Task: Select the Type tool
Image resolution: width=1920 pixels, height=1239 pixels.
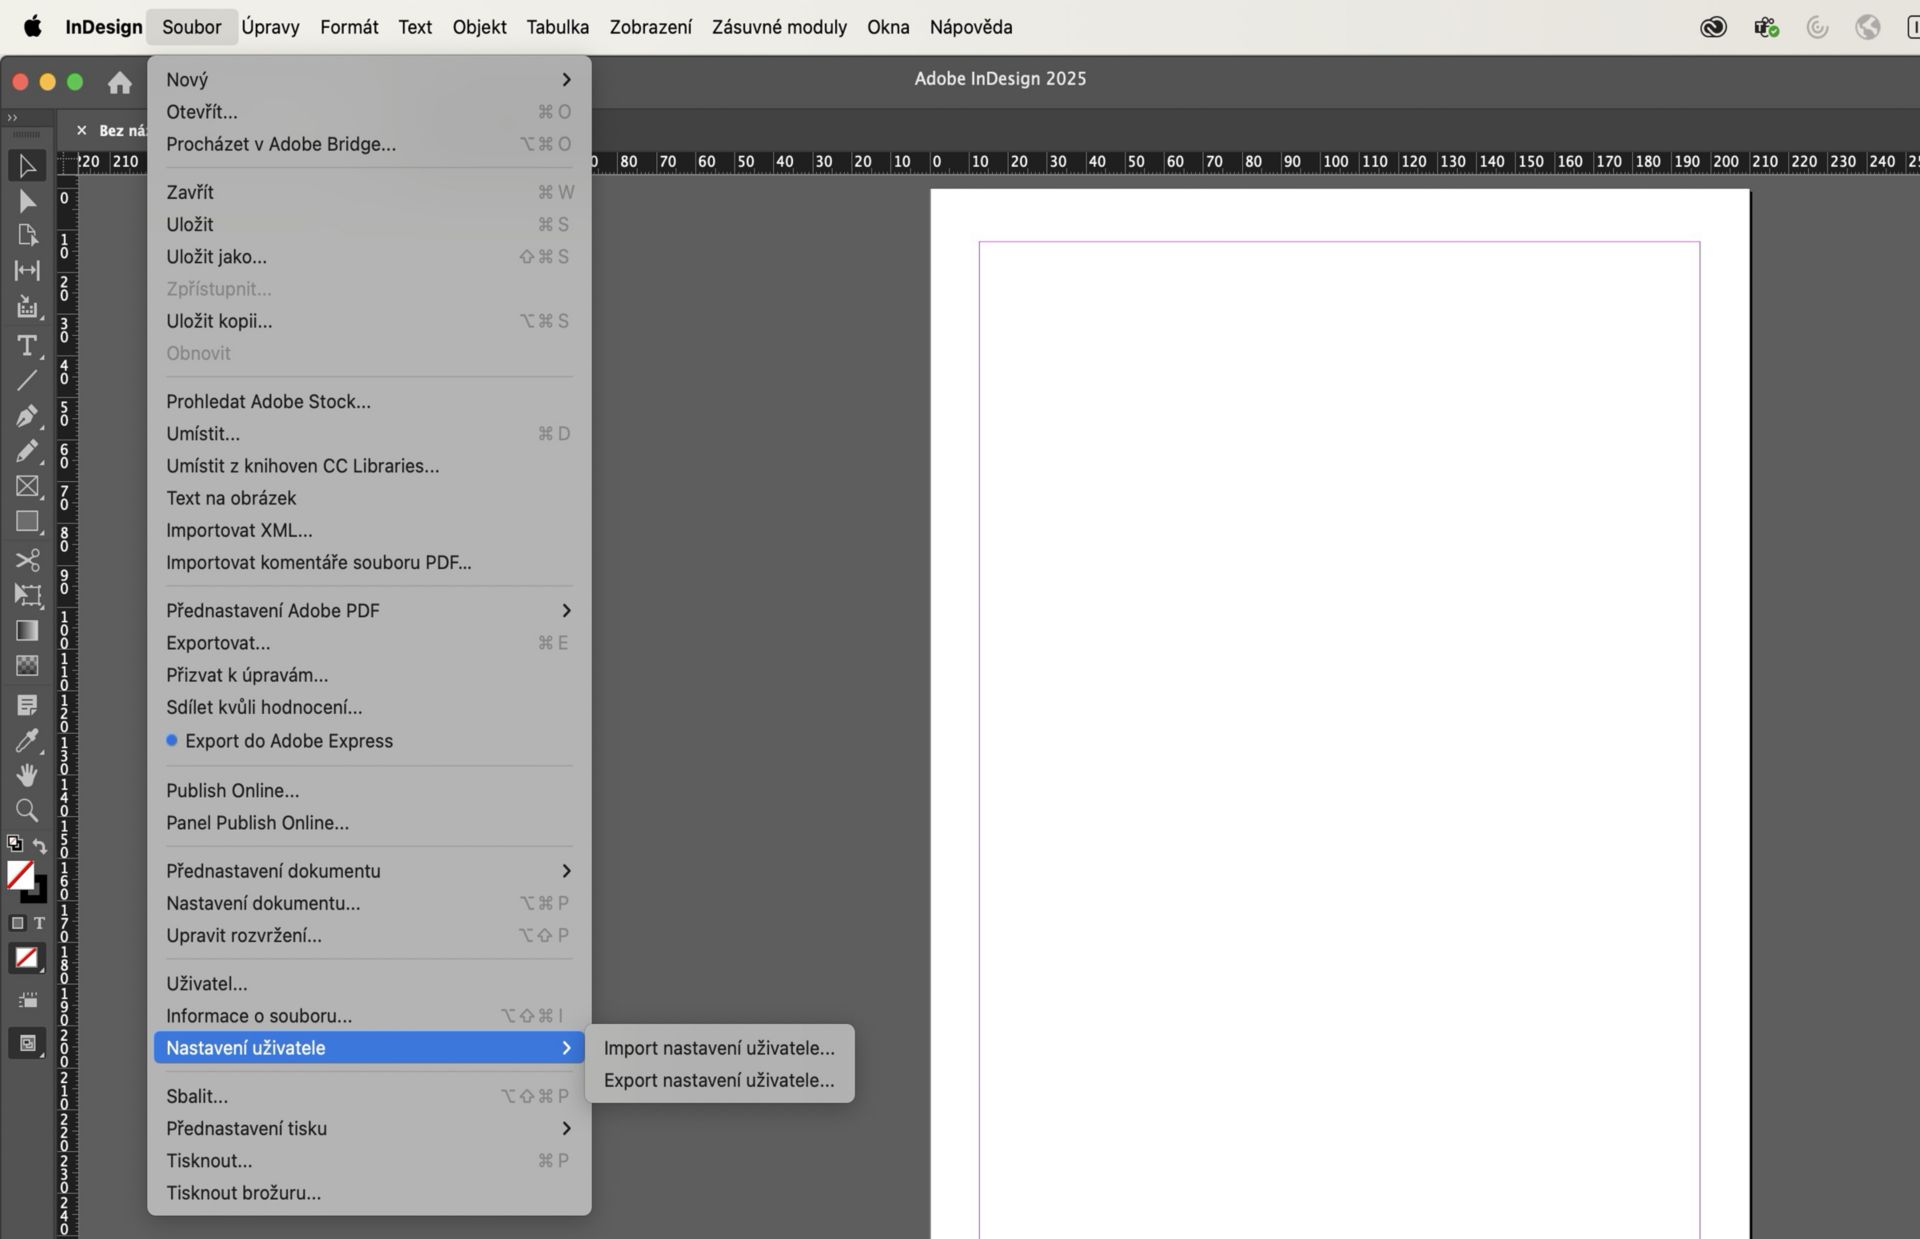Action: coord(27,346)
